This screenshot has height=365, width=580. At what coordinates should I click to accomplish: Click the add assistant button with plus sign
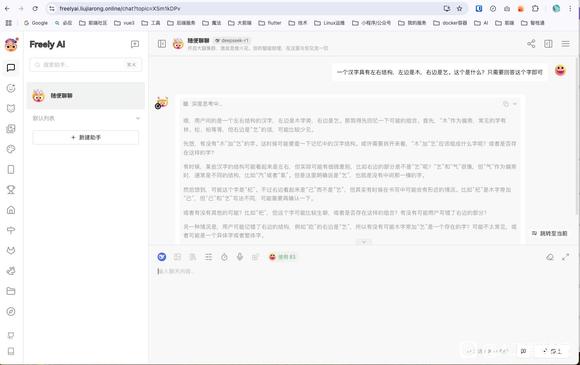coord(86,137)
